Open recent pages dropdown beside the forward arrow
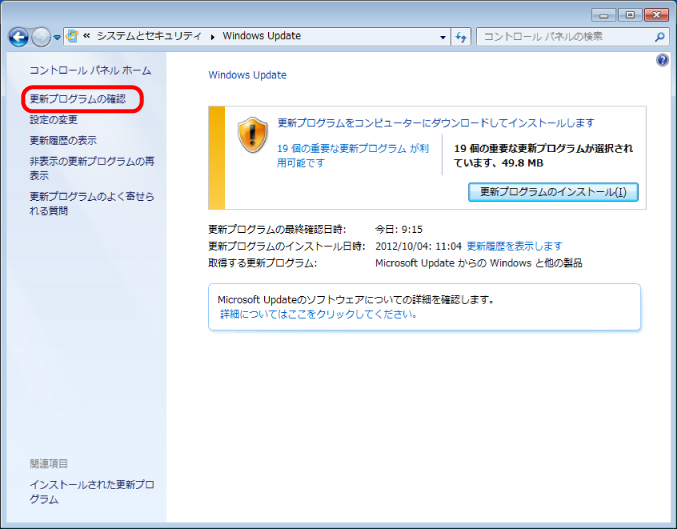677x529 pixels. 57,38
